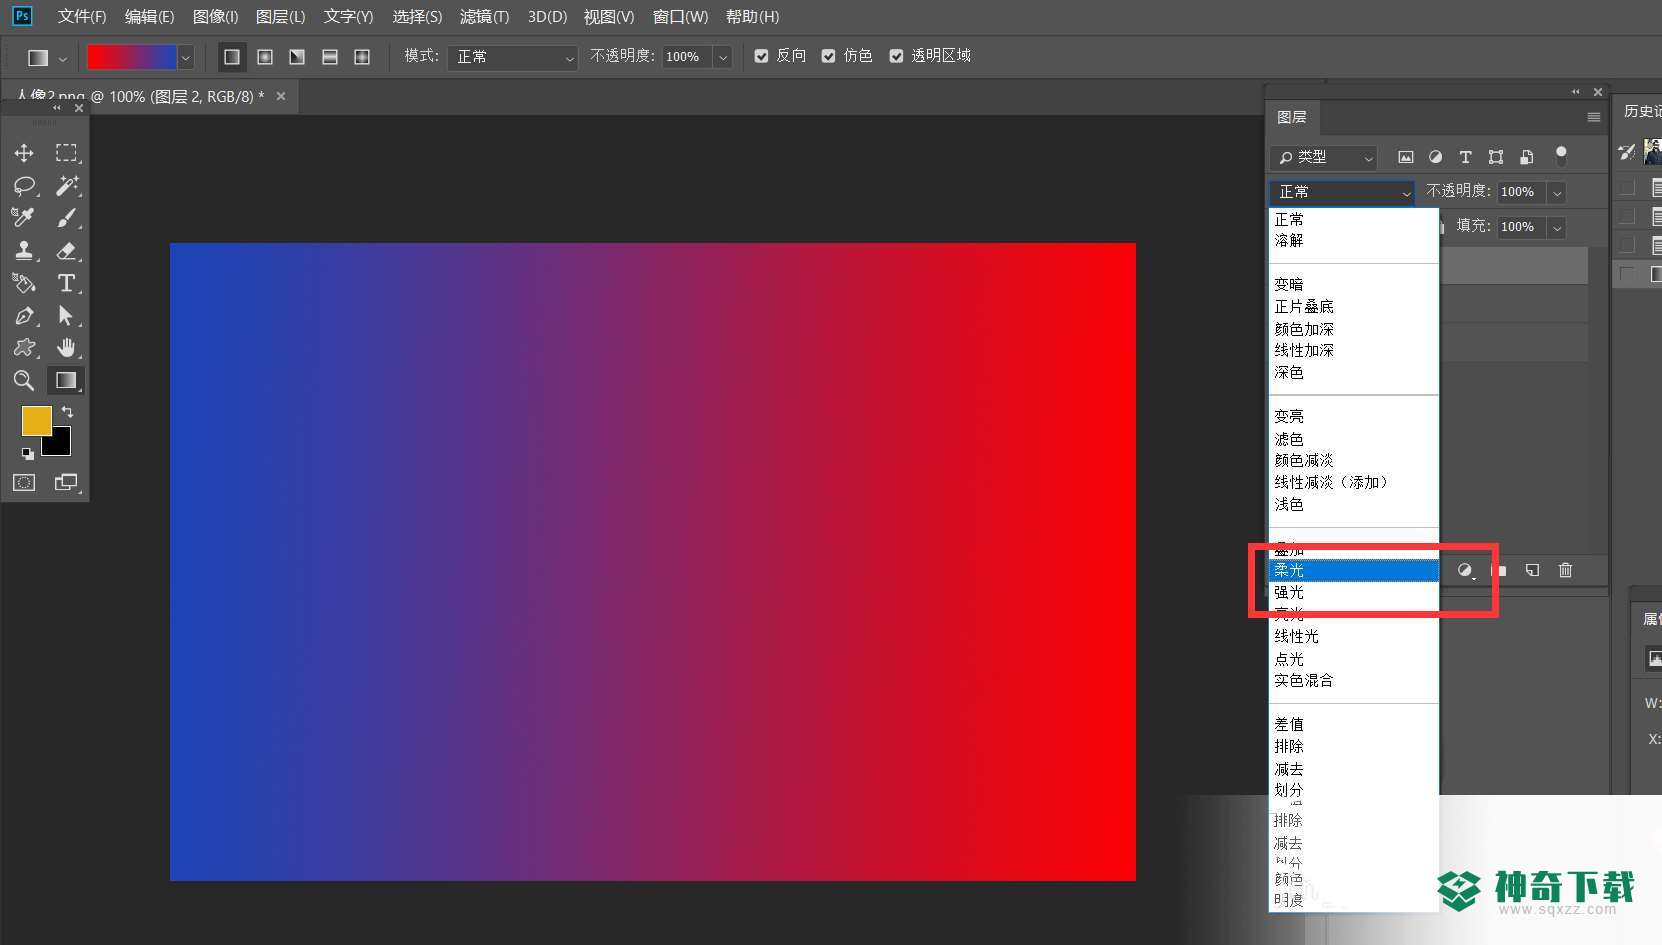The height and width of the screenshot is (945, 1662).
Task: Filter layers by smart objects
Action: tap(1526, 157)
